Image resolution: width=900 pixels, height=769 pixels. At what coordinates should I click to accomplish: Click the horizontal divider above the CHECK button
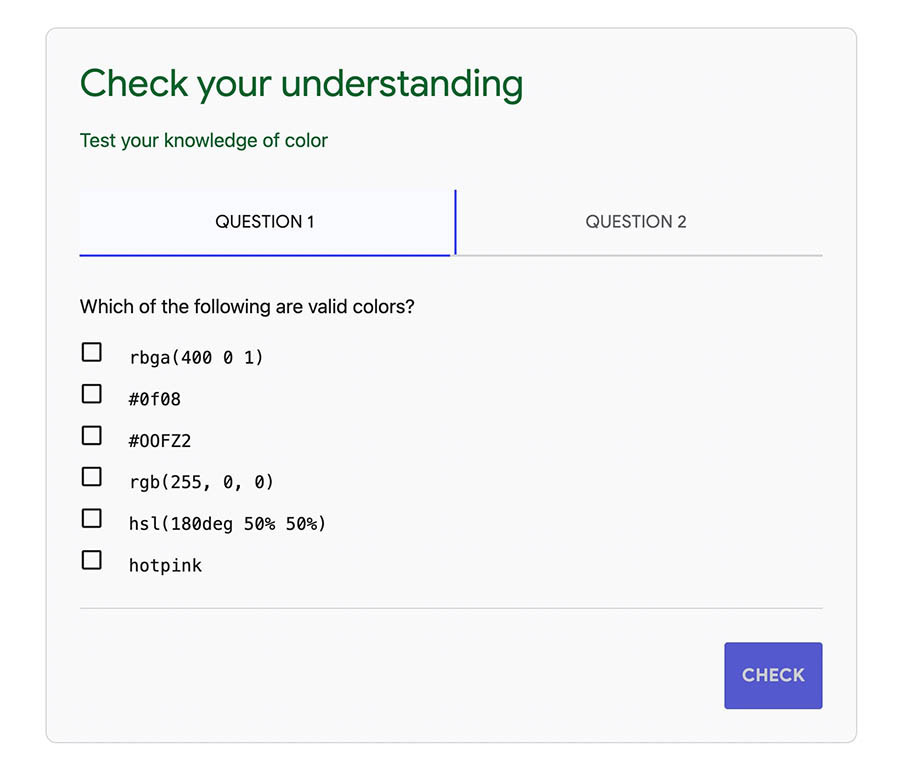[x=451, y=608]
